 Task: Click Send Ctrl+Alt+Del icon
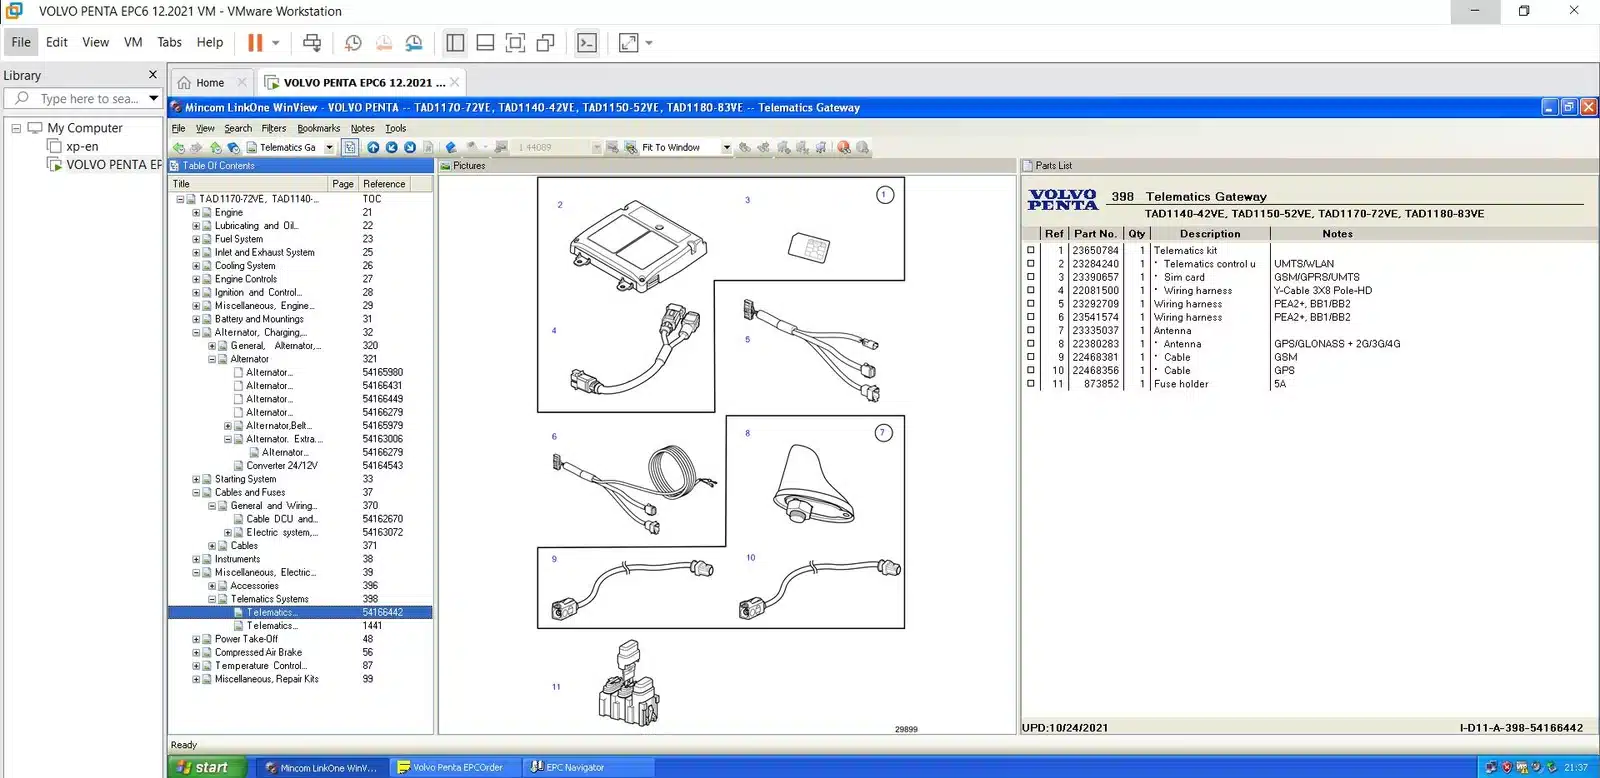pyautogui.click(x=312, y=43)
